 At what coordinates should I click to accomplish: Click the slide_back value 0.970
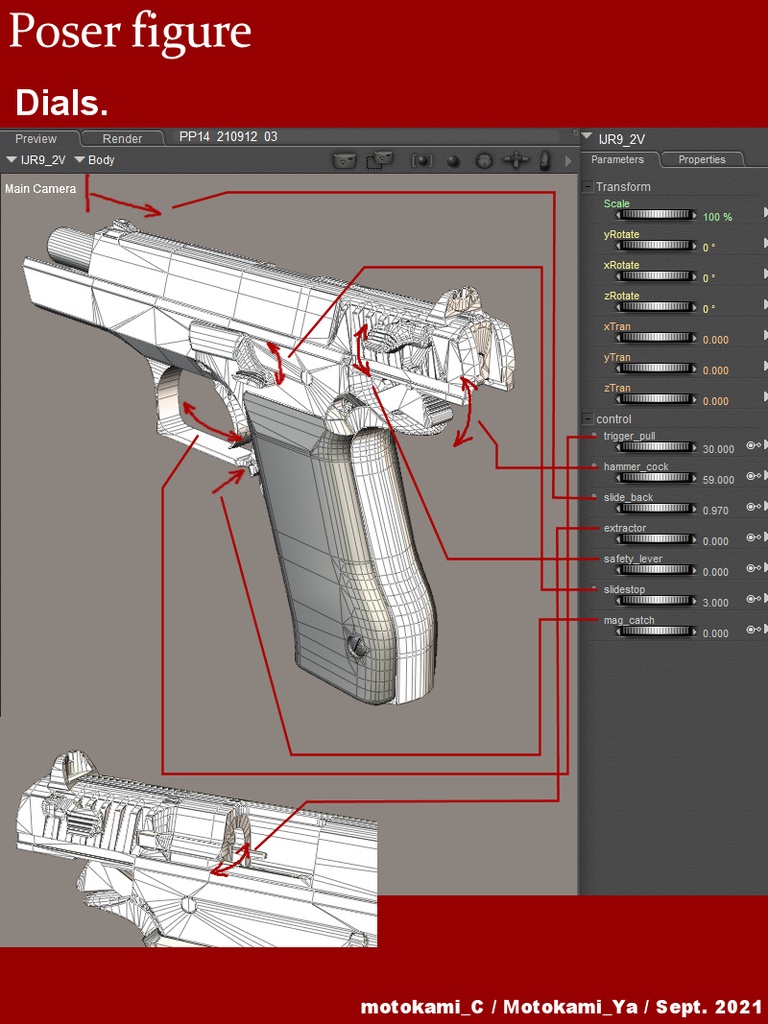pyautogui.click(x=716, y=511)
